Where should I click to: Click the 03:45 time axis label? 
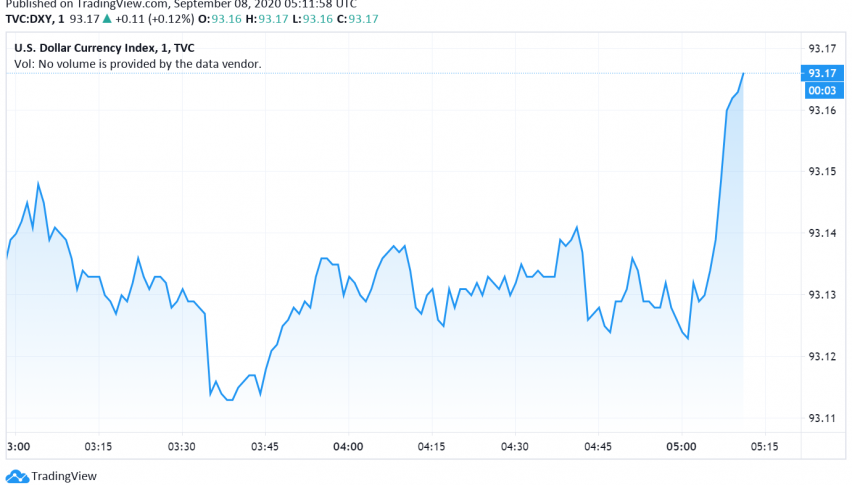pos(265,446)
